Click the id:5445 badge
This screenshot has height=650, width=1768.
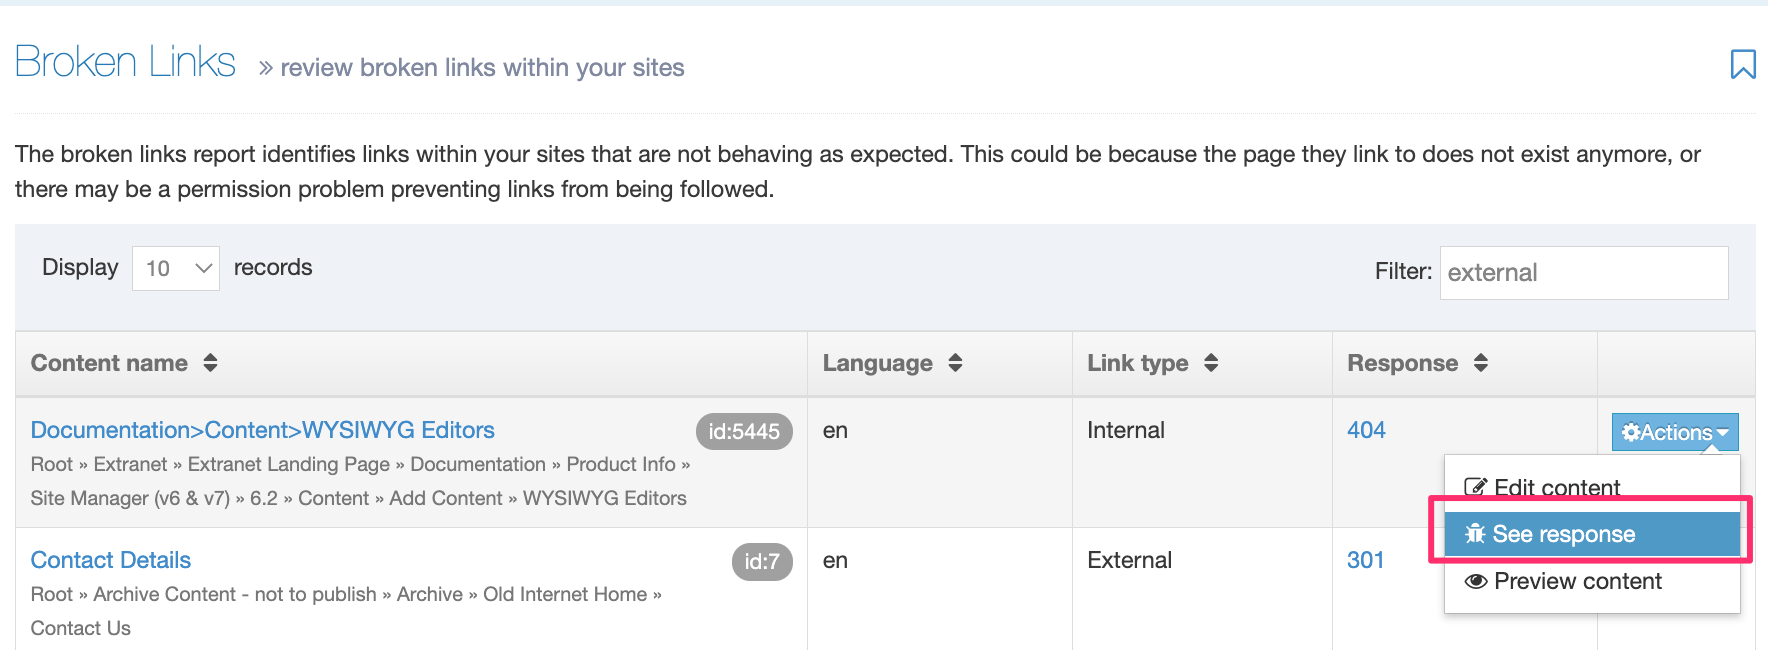[x=744, y=432]
